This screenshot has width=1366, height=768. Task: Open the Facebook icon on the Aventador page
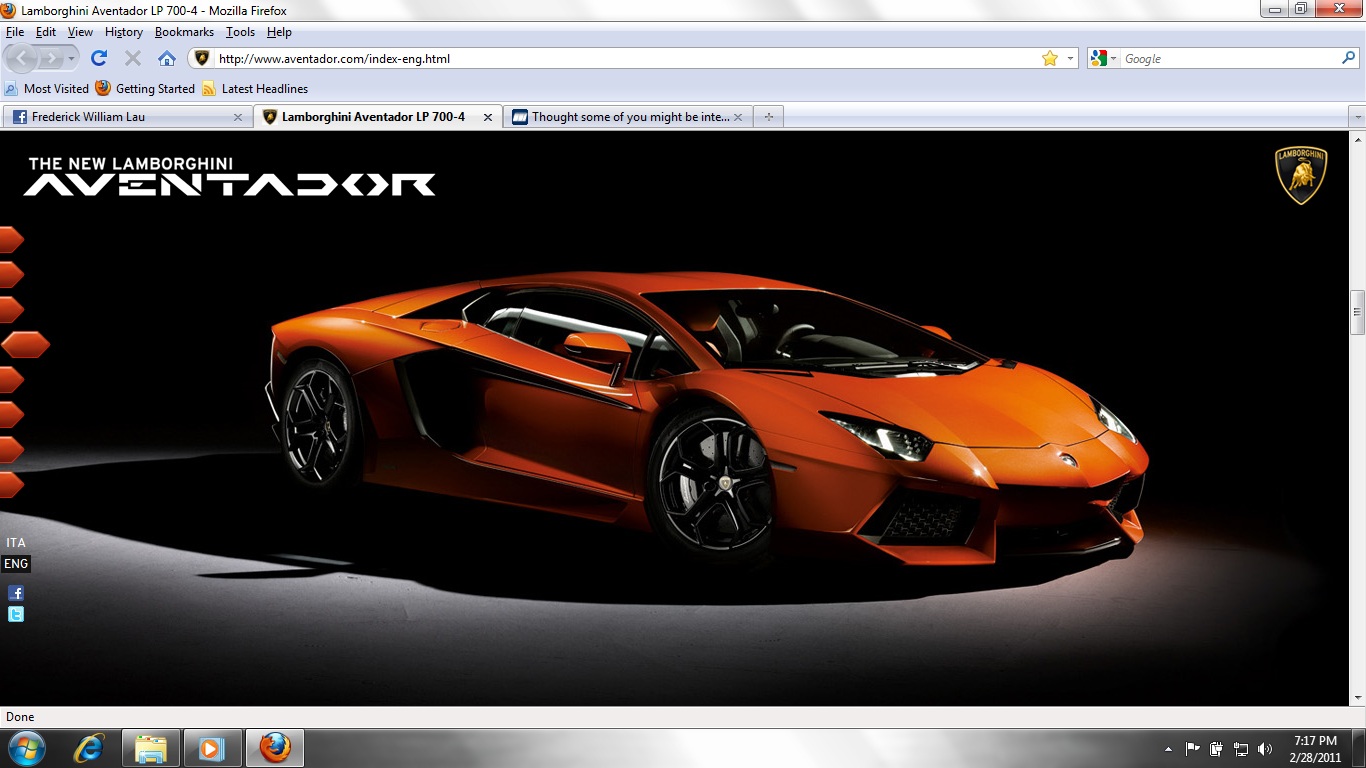16,593
